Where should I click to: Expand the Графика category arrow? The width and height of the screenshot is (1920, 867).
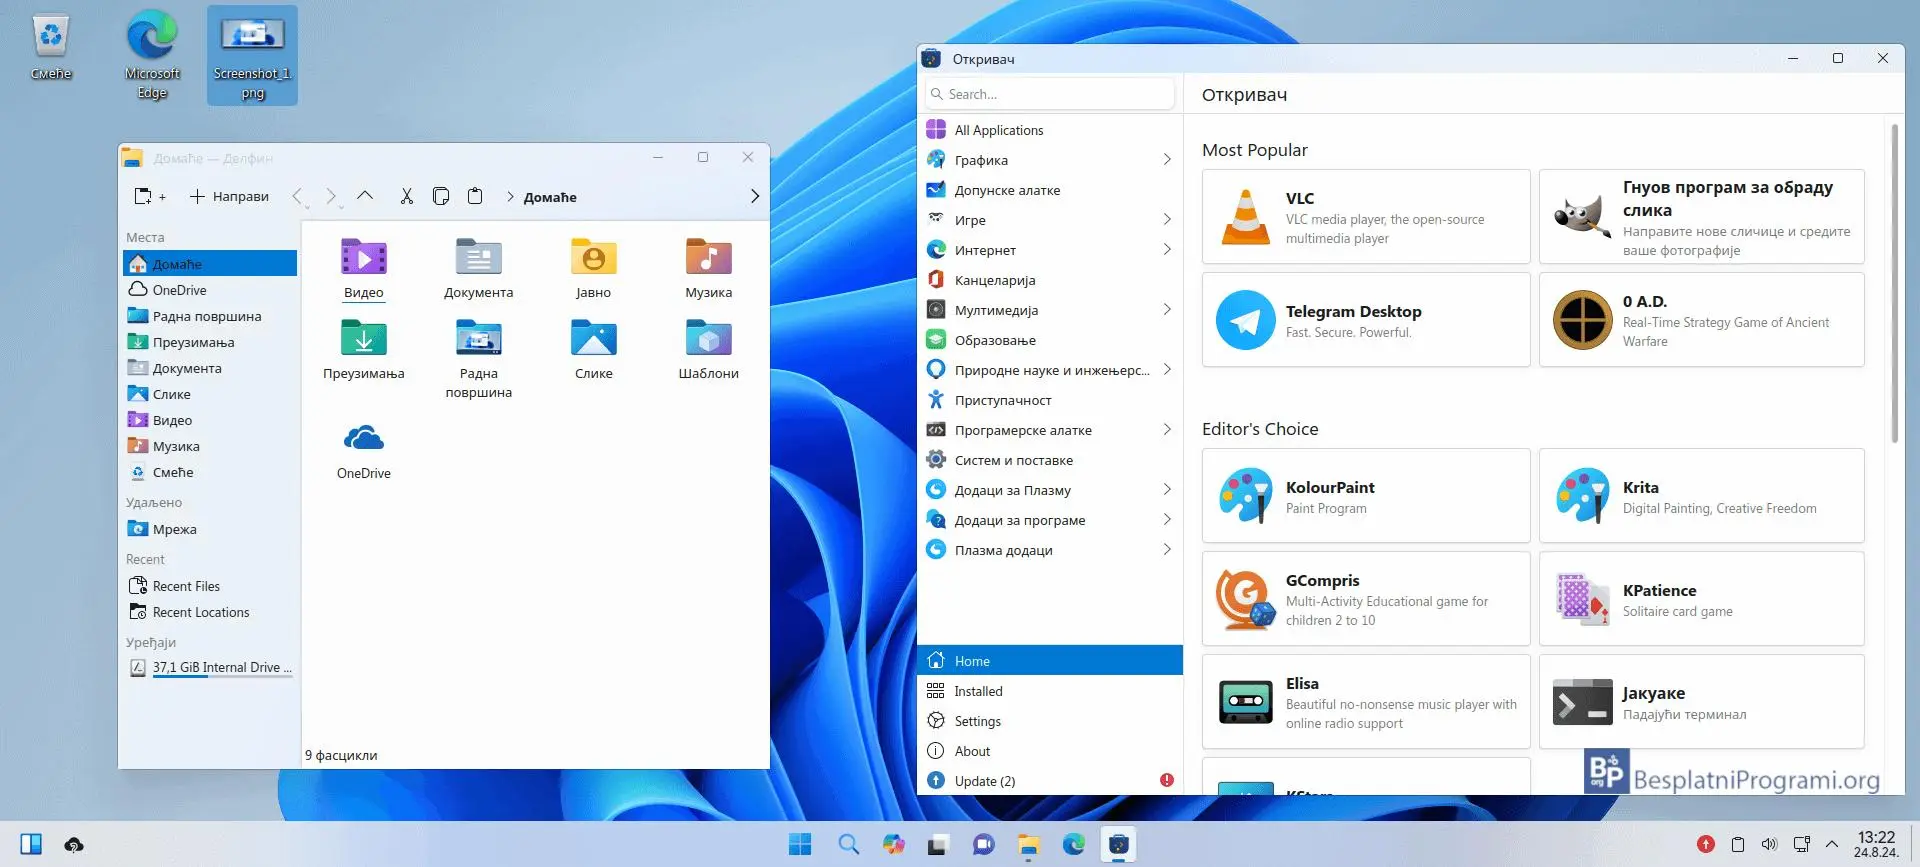point(1167,160)
